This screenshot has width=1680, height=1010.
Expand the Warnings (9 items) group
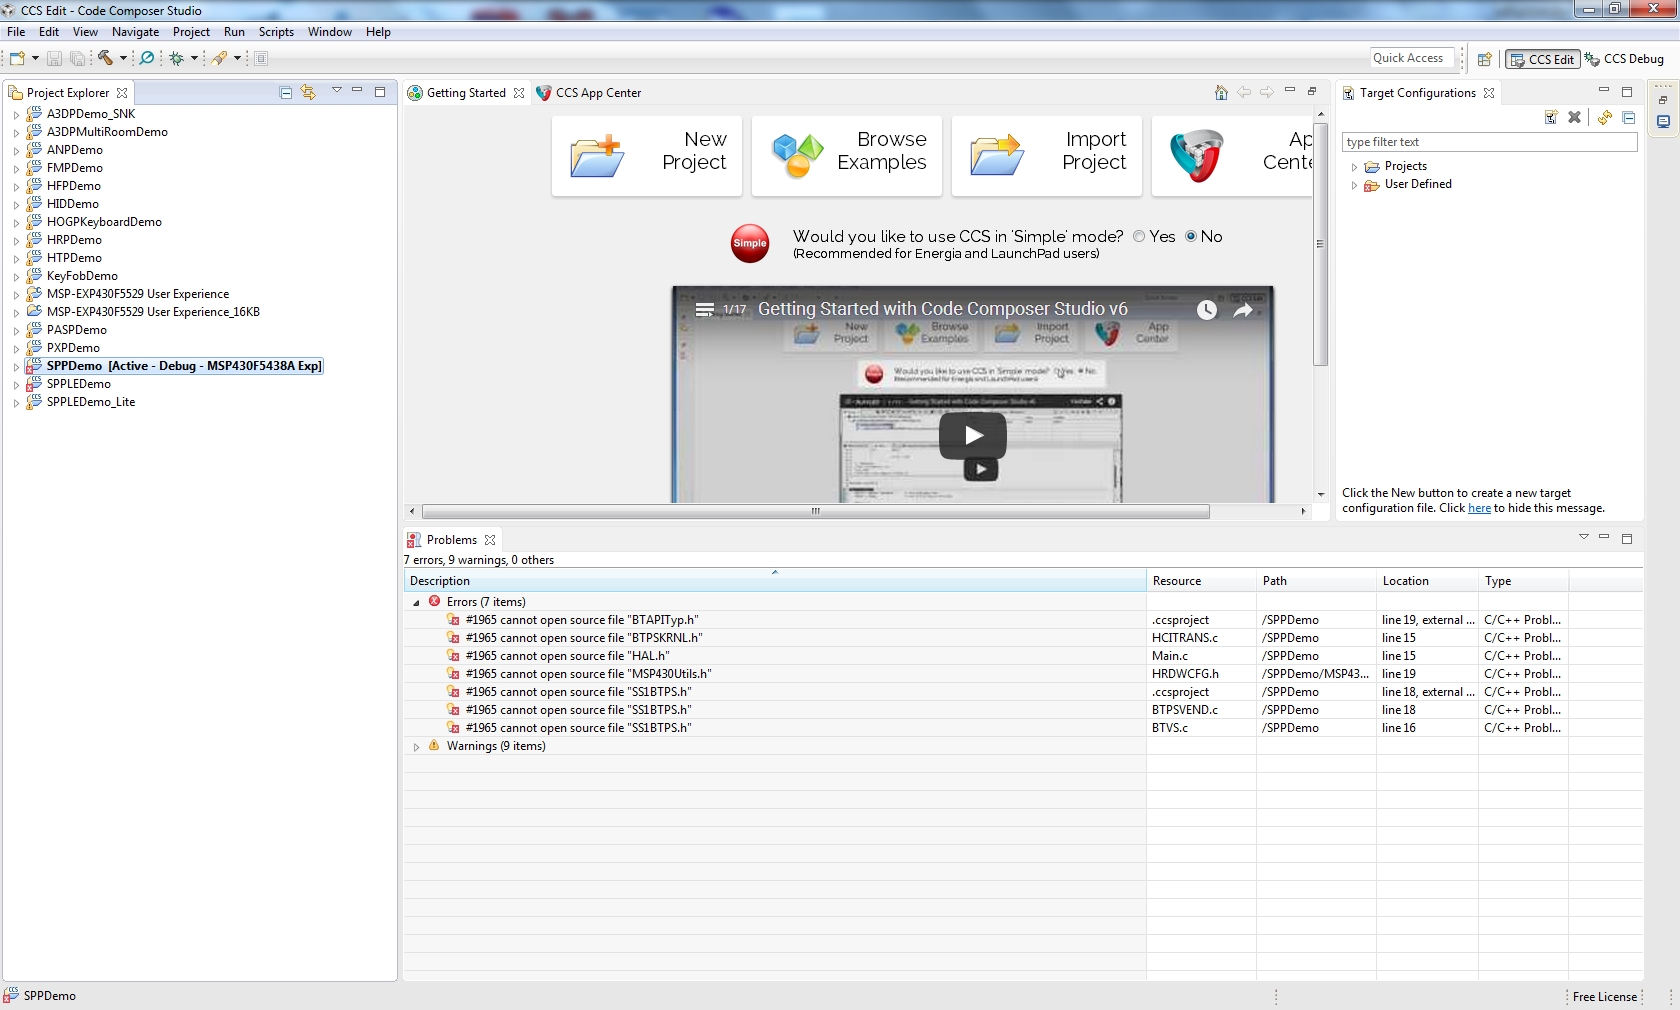coord(417,747)
